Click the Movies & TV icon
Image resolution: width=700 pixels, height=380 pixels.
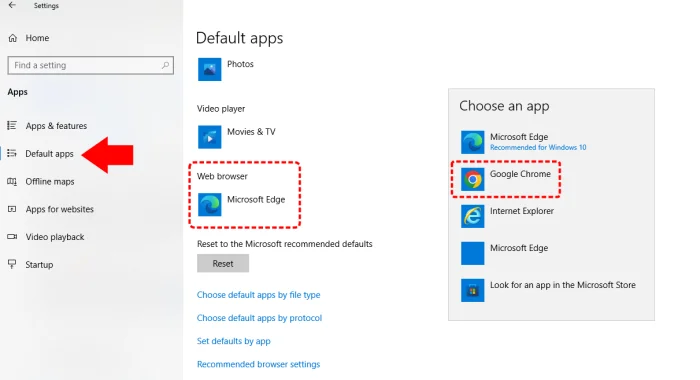click(209, 137)
